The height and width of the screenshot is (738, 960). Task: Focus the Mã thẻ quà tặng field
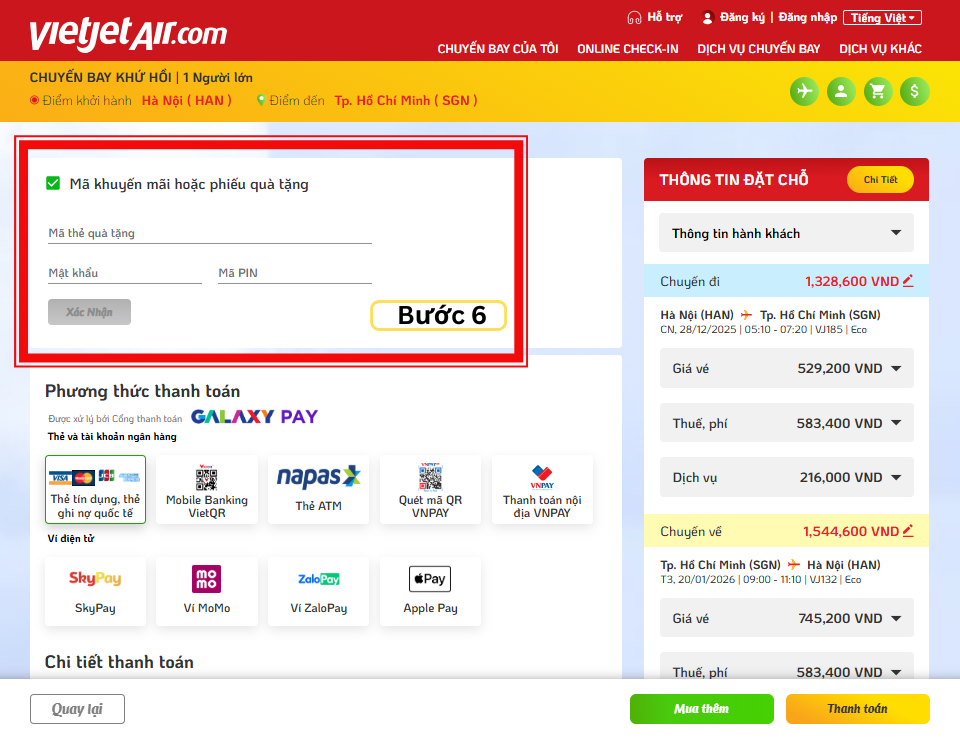click(x=209, y=233)
